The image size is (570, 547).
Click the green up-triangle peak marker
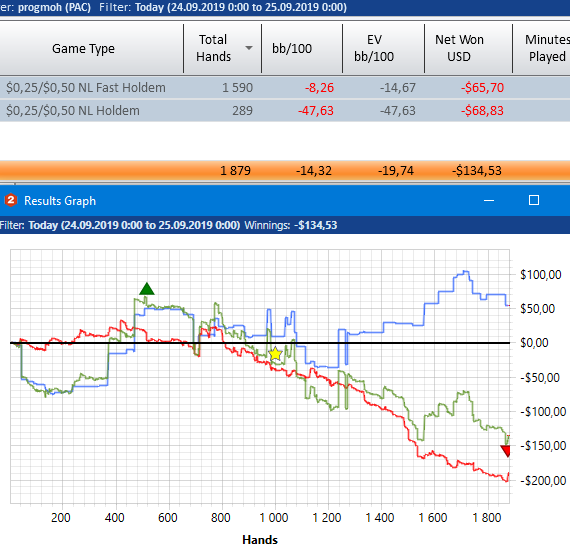[x=147, y=289]
